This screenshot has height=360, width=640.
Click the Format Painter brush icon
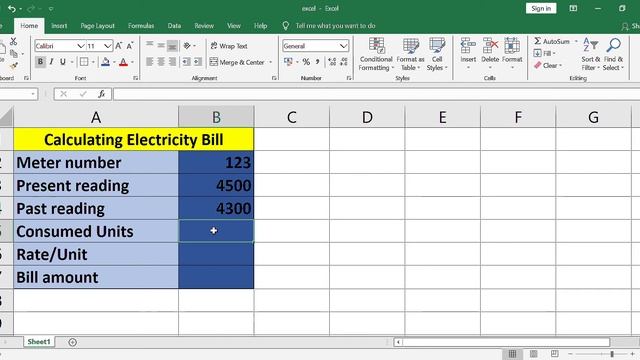click(x=14, y=66)
